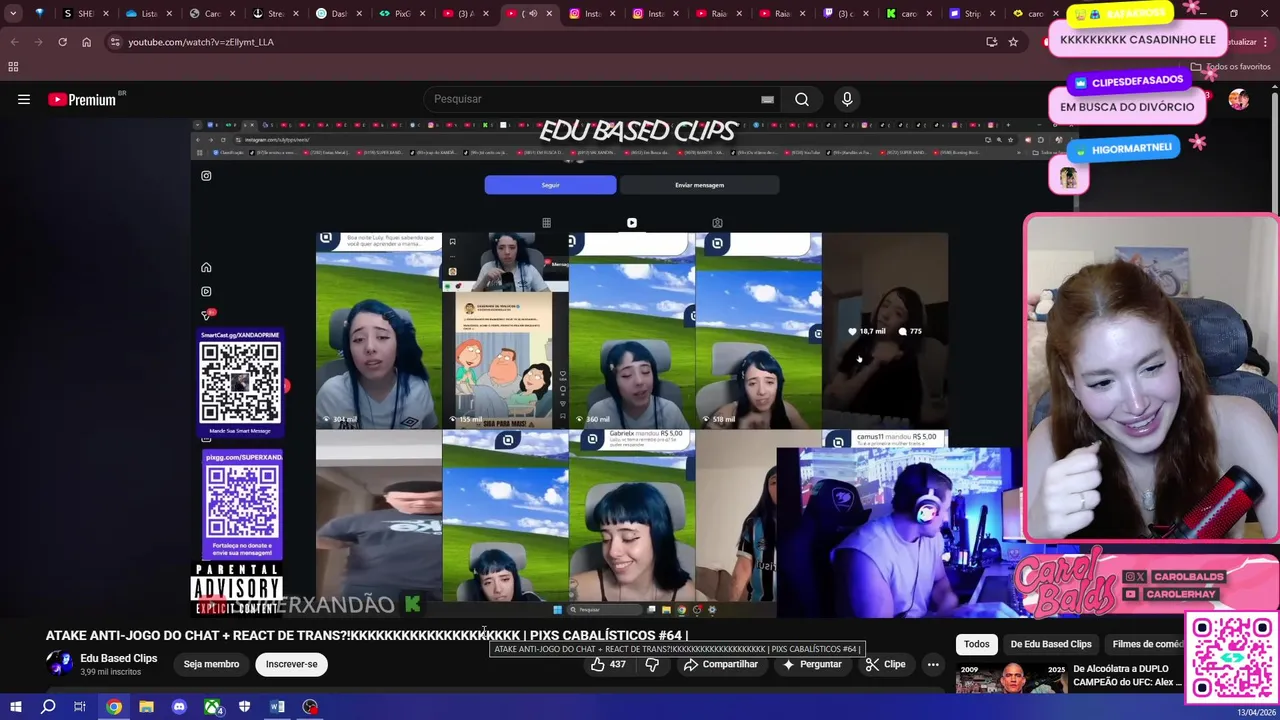Open Edu Based Clips channel avatar
Viewport: 1280px width, 720px height.
tap(59, 663)
